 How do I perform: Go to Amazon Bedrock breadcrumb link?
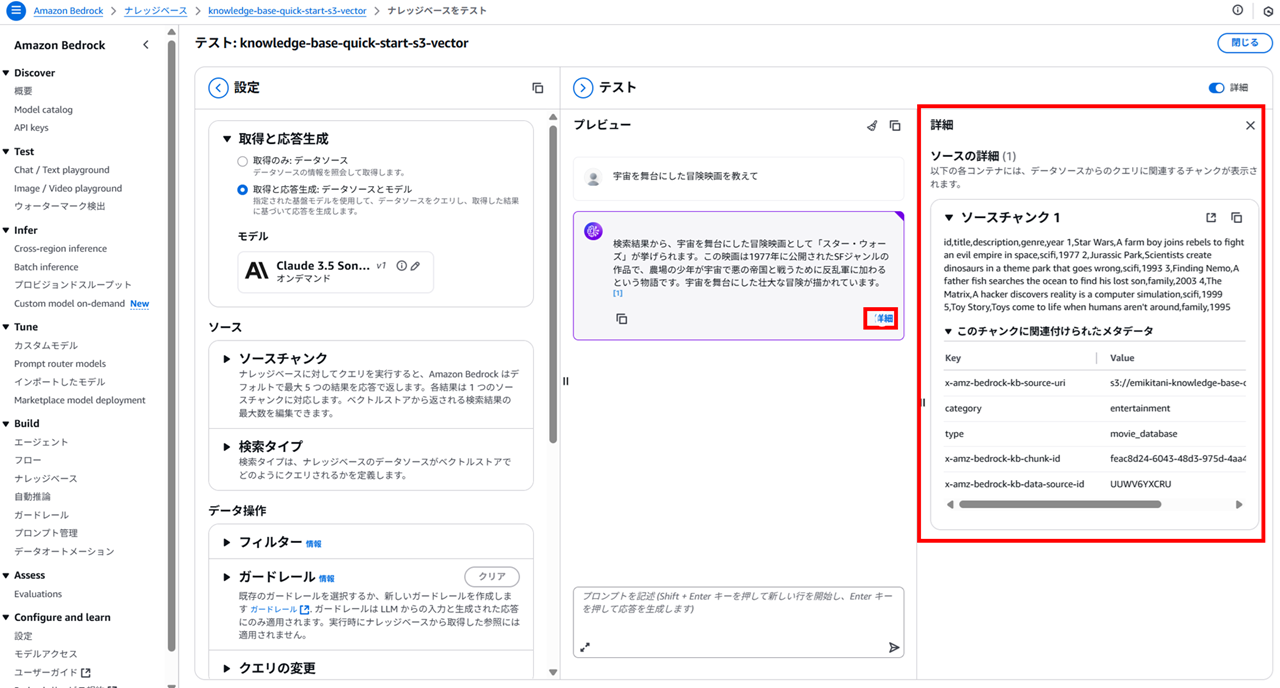point(69,10)
